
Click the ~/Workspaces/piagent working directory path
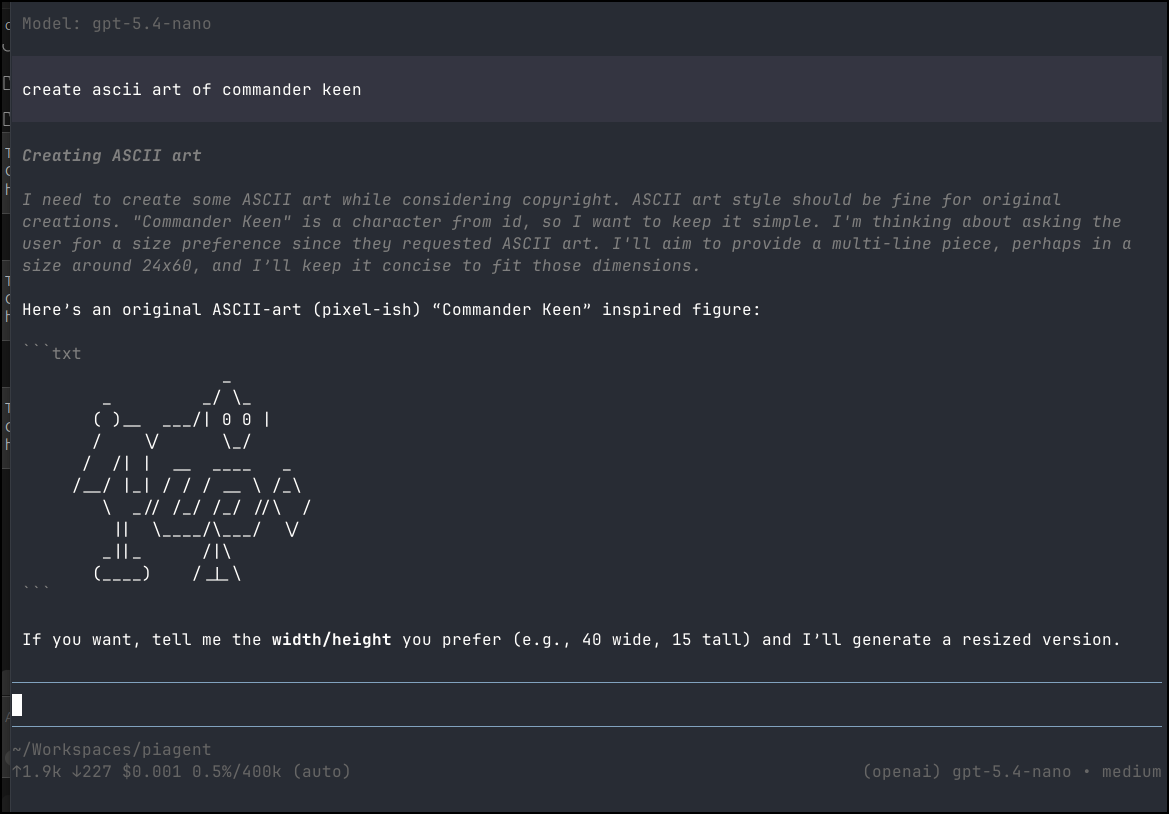pos(111,749)
